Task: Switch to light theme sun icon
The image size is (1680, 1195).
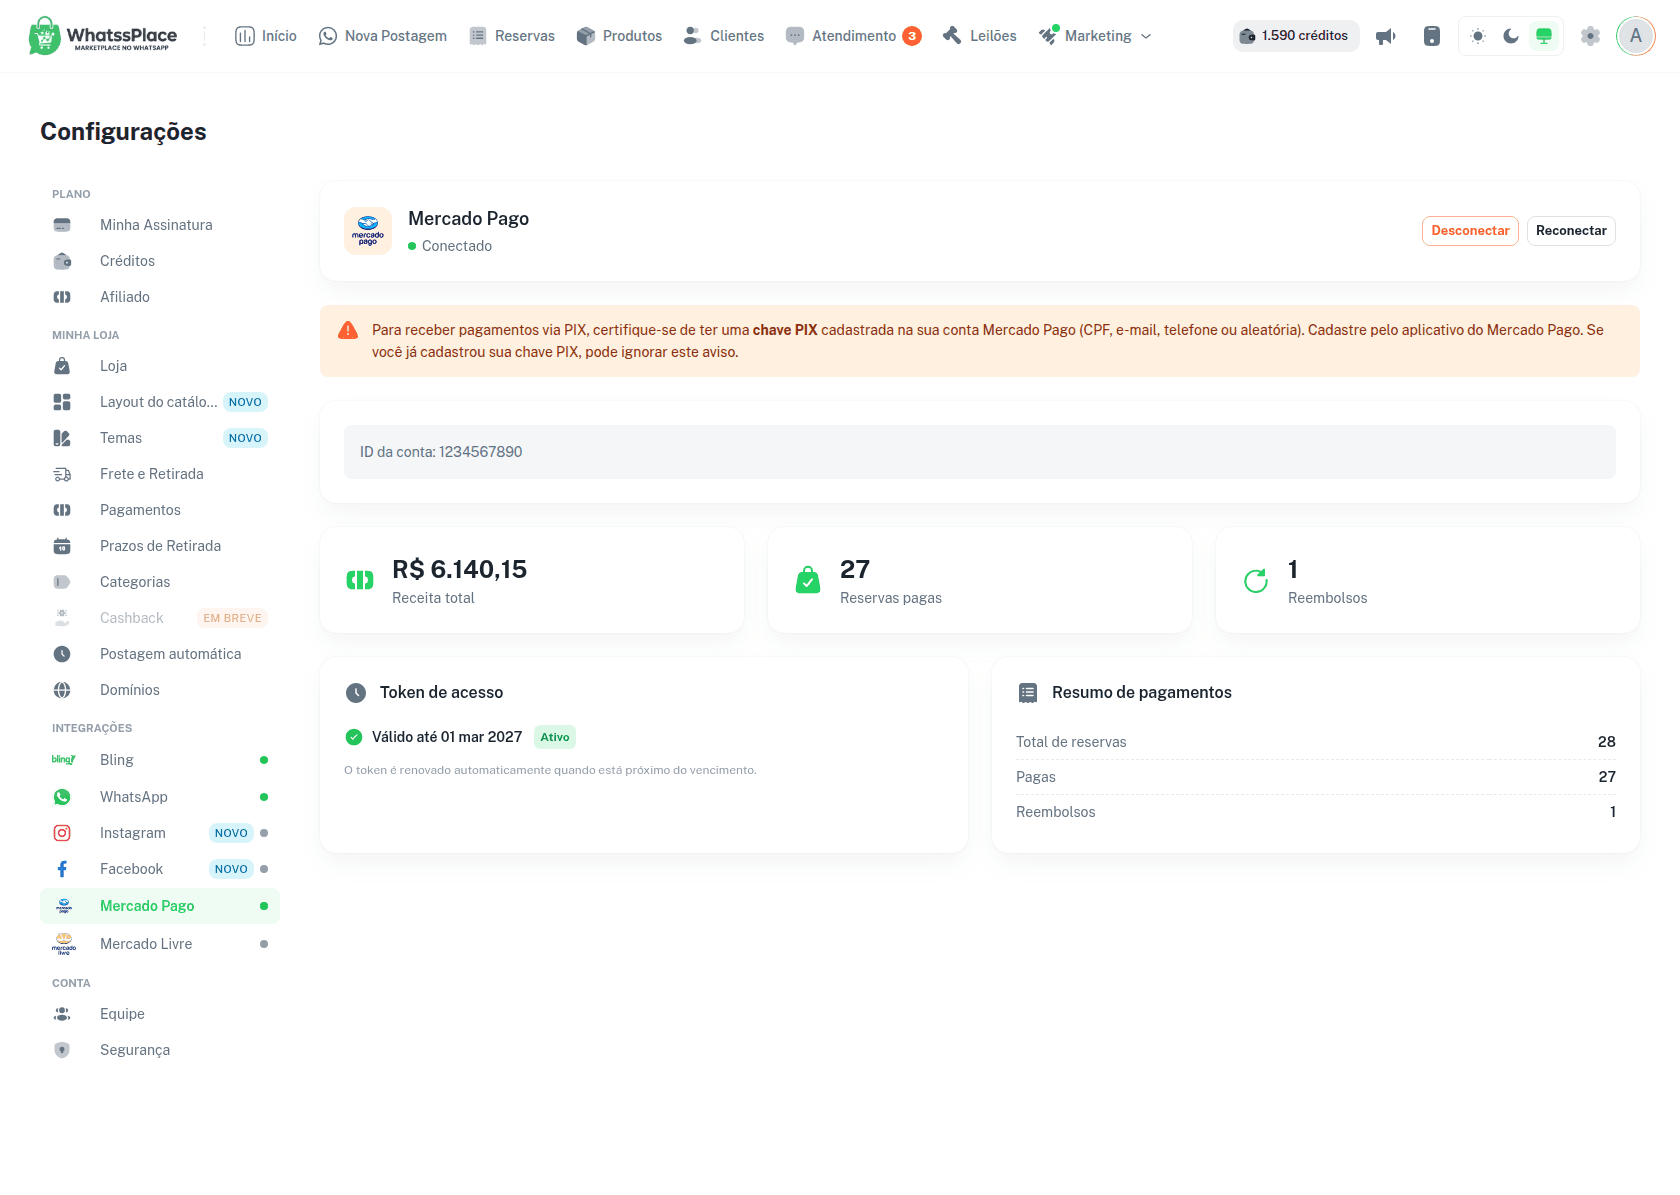Action: click(1478, 36)
